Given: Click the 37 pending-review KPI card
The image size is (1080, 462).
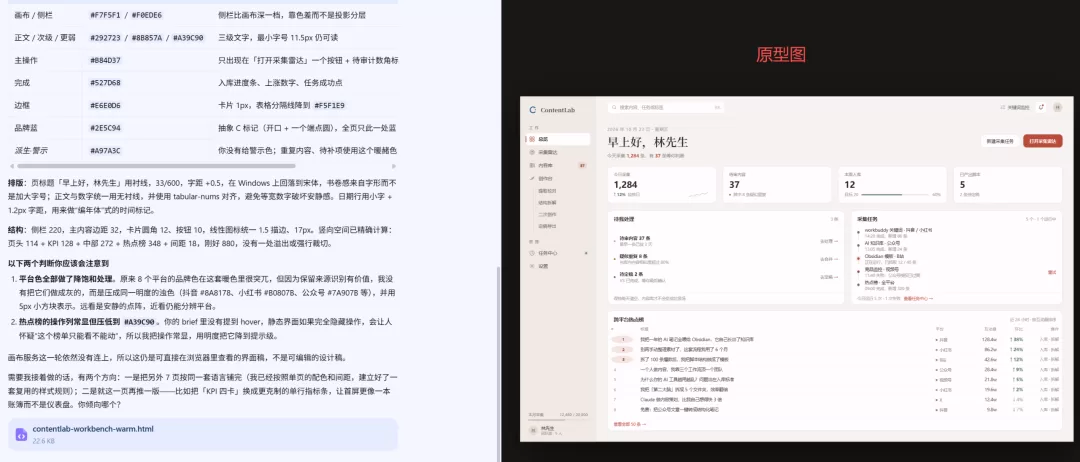Looking at the screenshot, I should [x=777, y=184].
